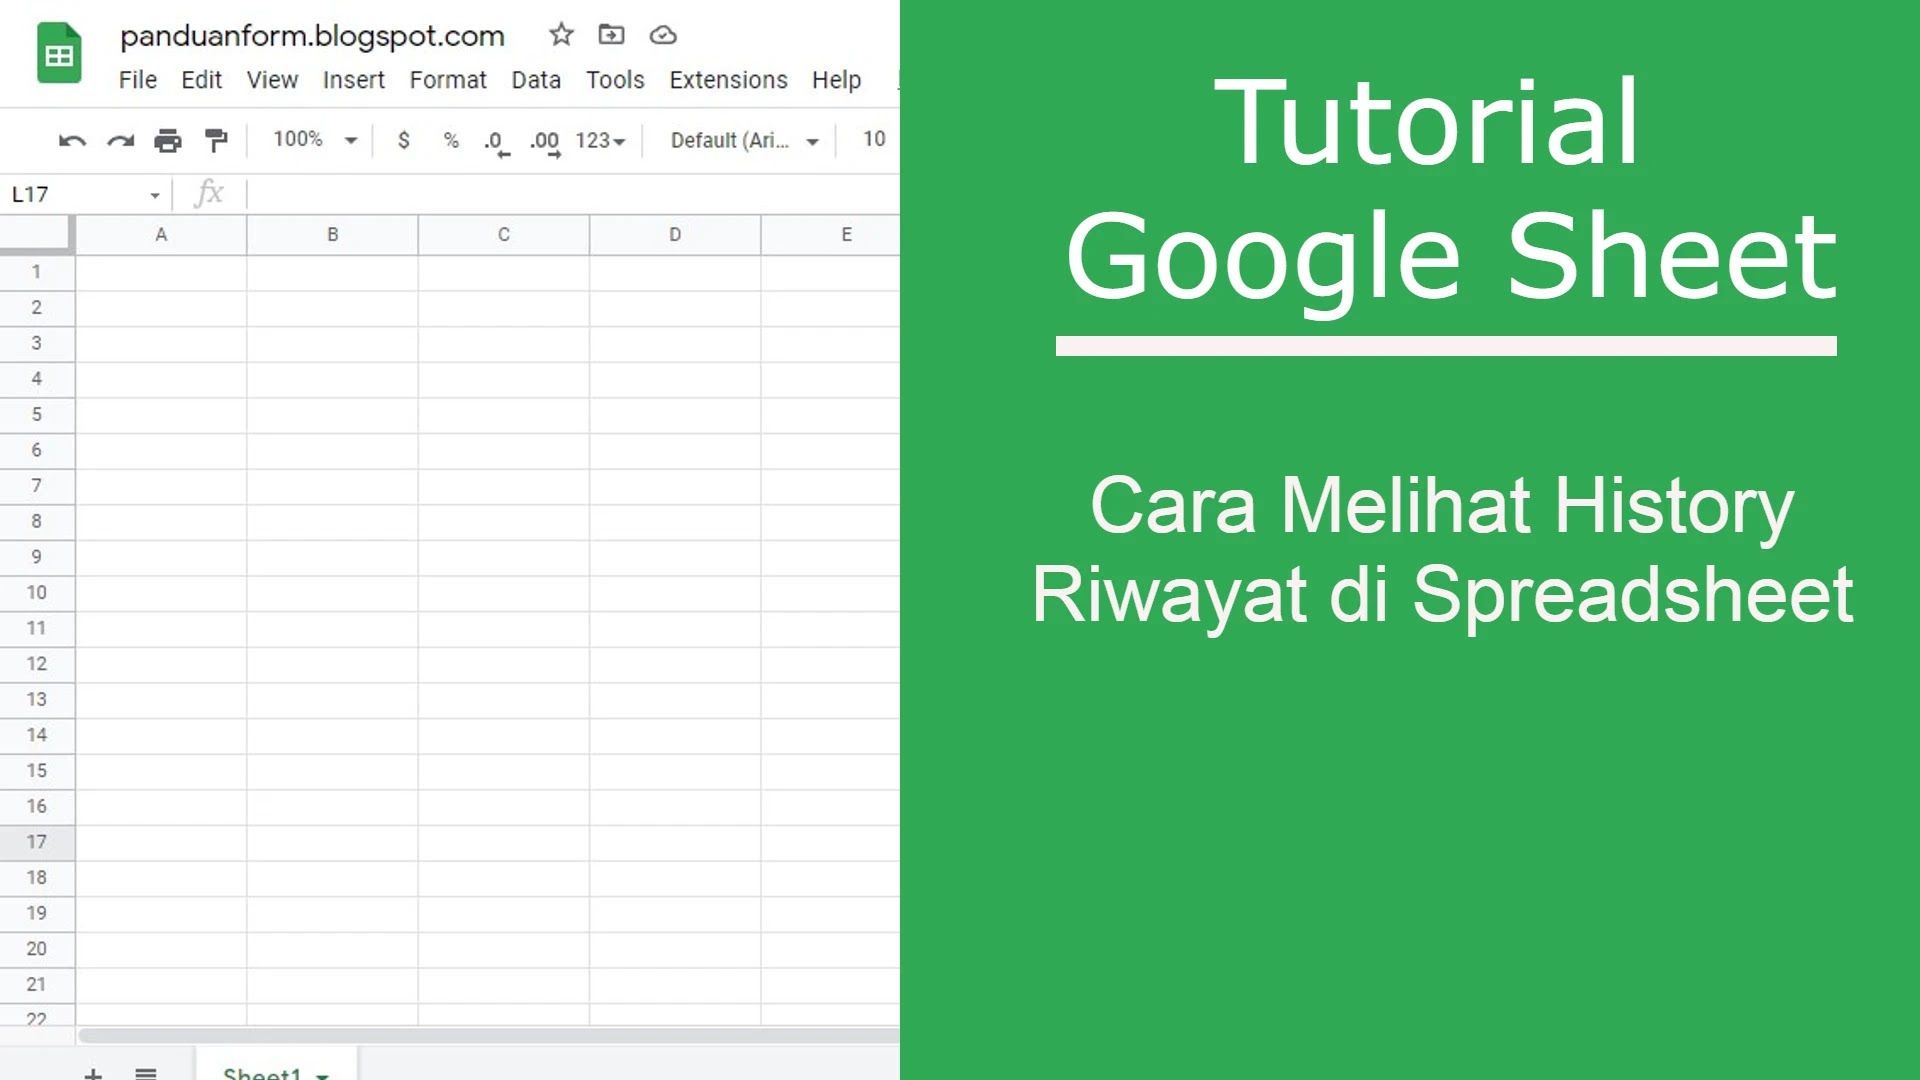Check the cloud save status icon
1920x1080 pixels.
(663, 36)
